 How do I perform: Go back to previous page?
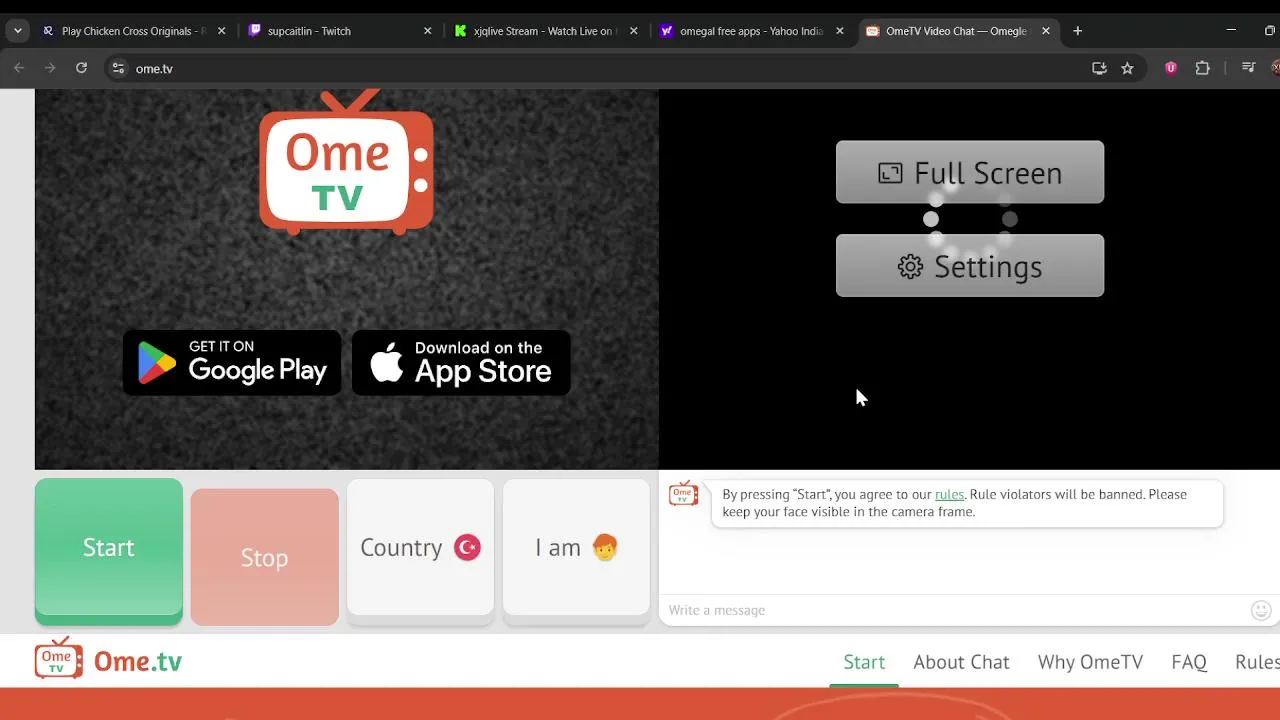[x=19, y=68]
